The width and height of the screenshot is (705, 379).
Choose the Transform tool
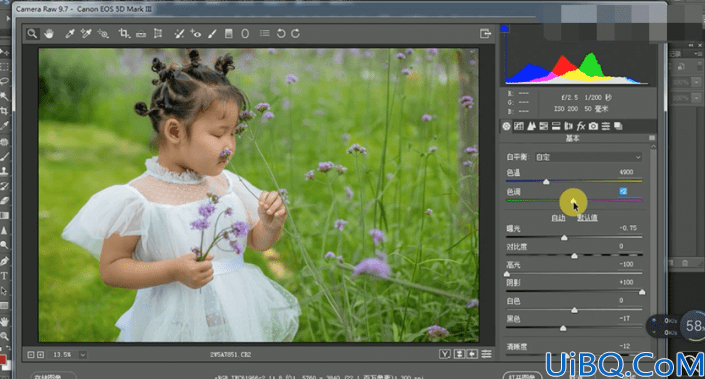158,34
